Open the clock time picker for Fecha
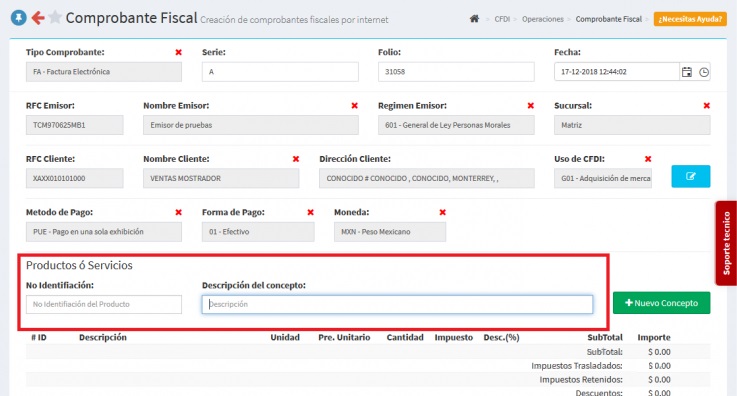 pos(704,72)
